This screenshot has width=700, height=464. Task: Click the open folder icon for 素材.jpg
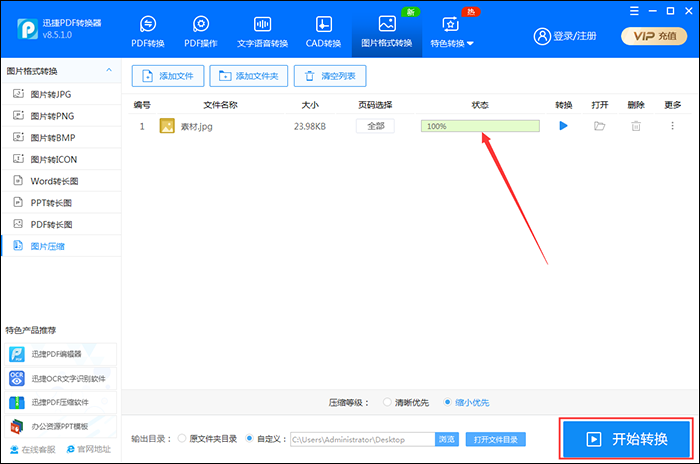coord(600,126)
